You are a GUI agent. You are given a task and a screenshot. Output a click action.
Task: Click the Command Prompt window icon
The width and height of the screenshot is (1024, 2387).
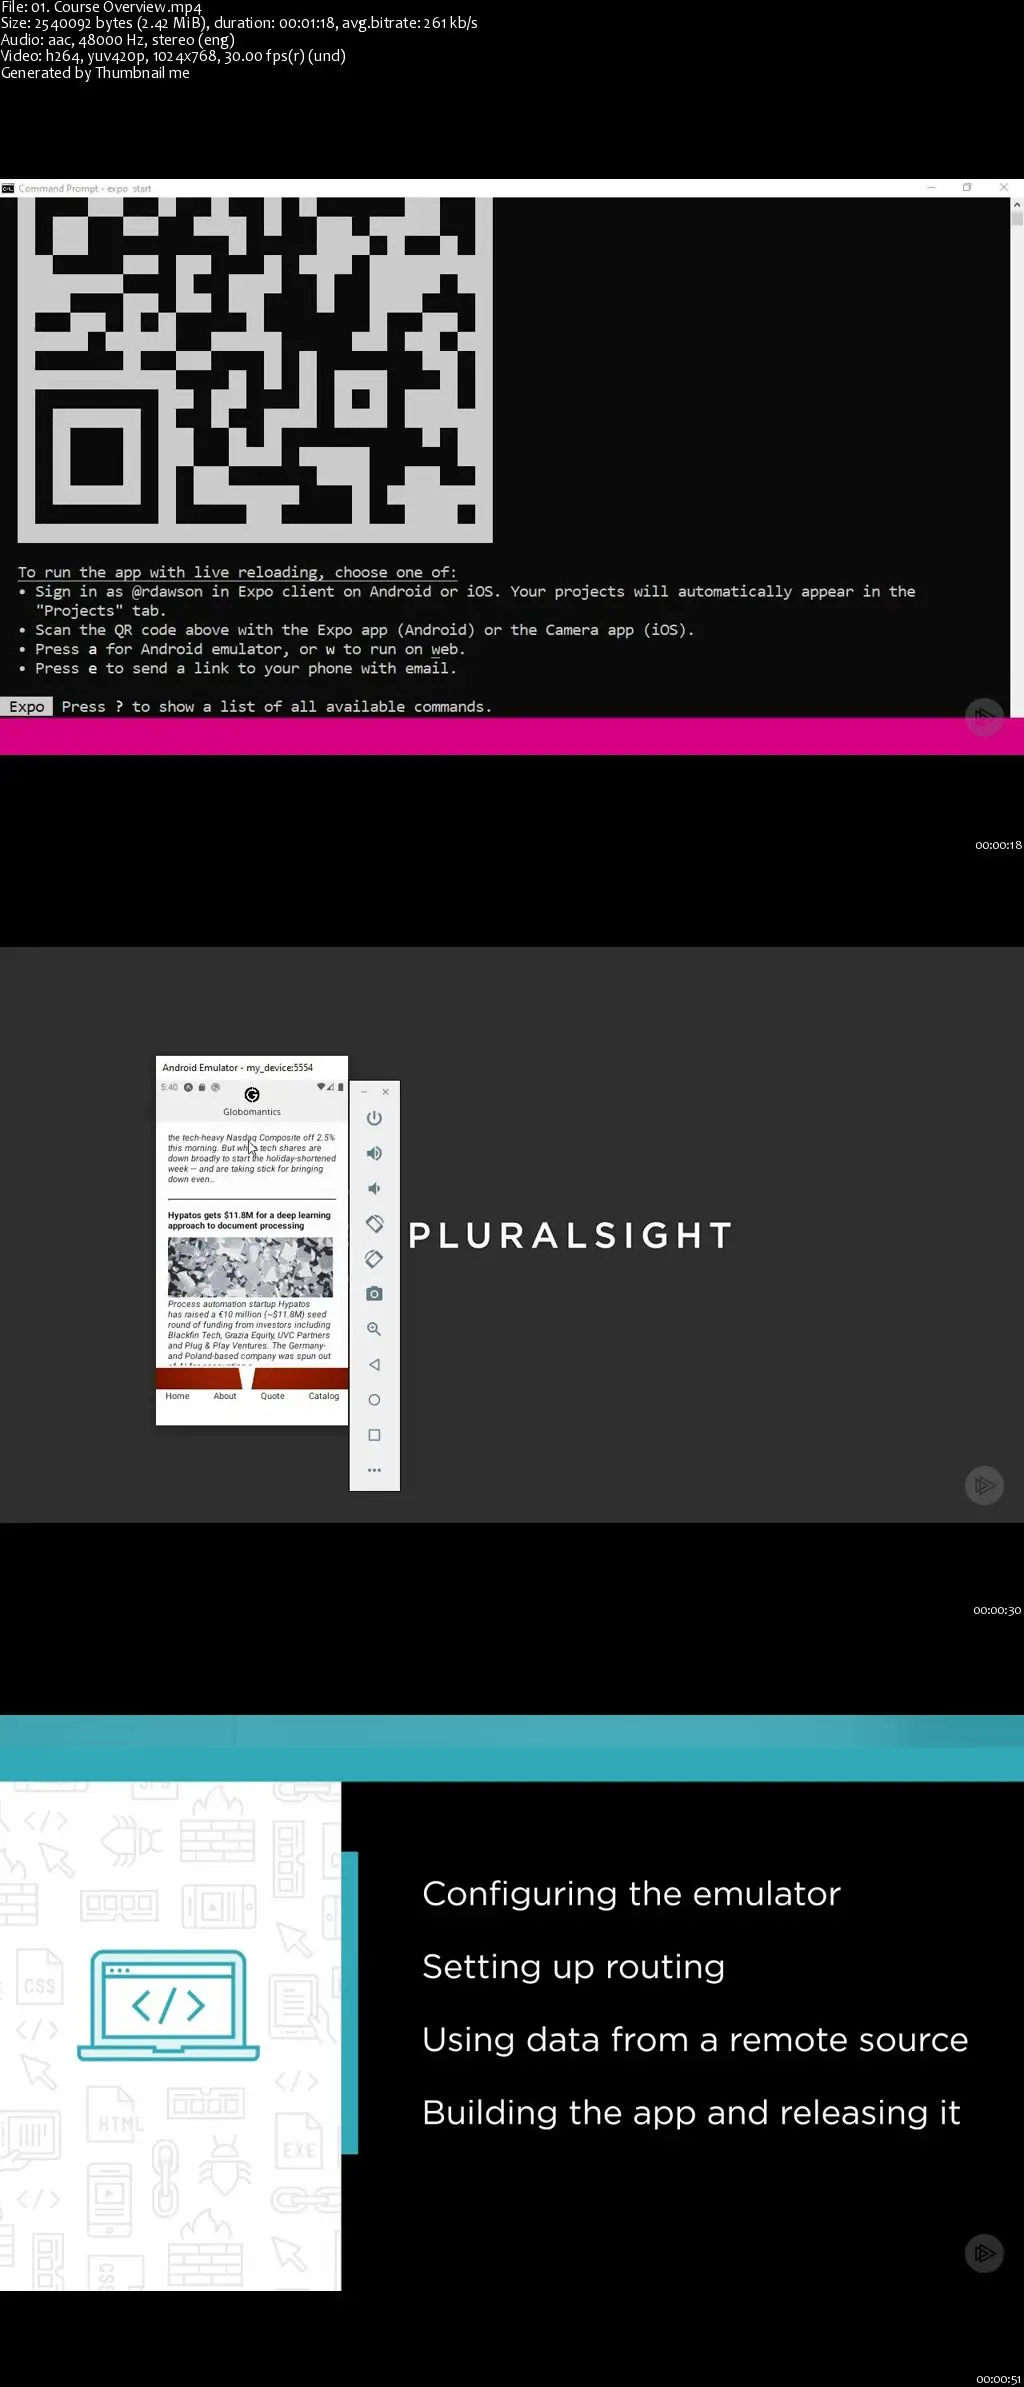pos(8,188)
